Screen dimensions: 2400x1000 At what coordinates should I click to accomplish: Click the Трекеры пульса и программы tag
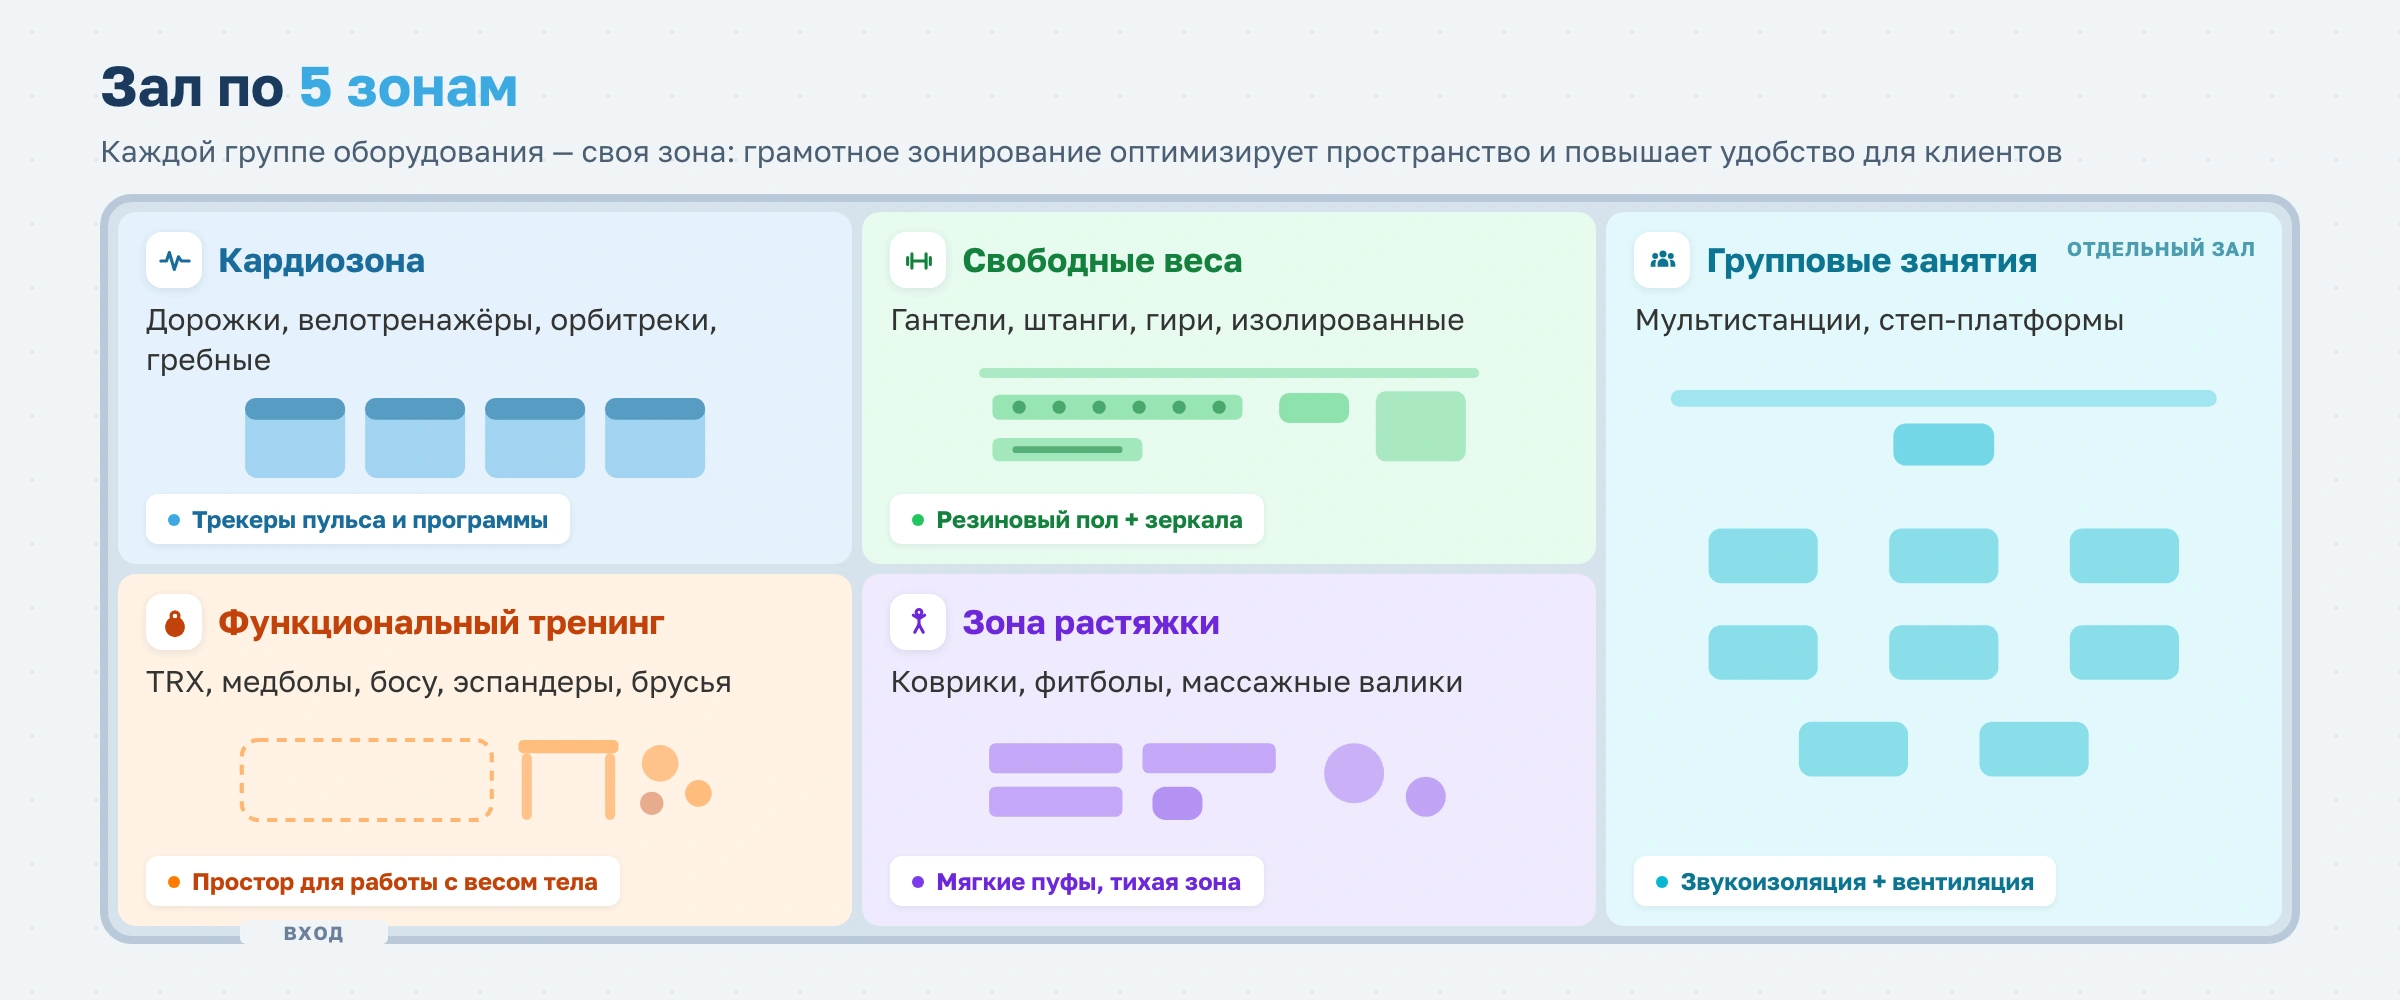358,520
